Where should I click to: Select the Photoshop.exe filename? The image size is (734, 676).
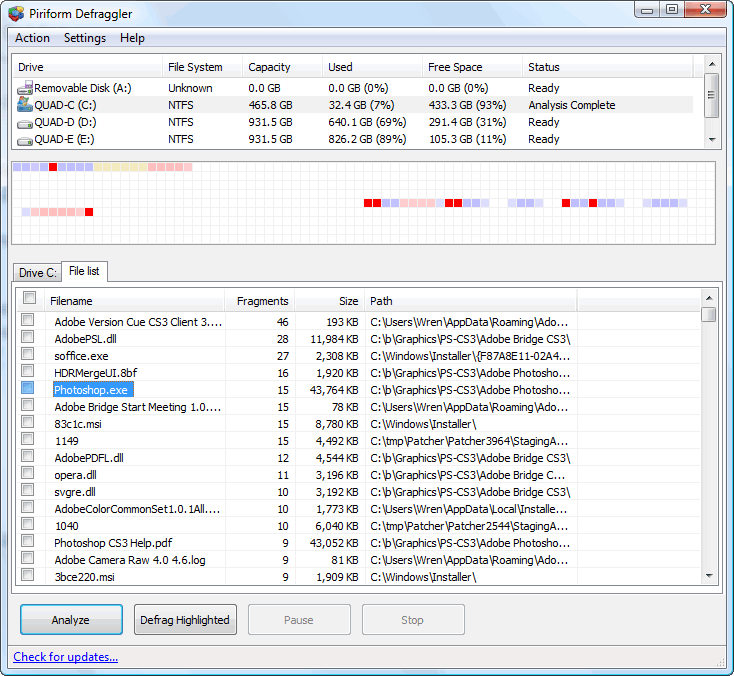(91, 390)
